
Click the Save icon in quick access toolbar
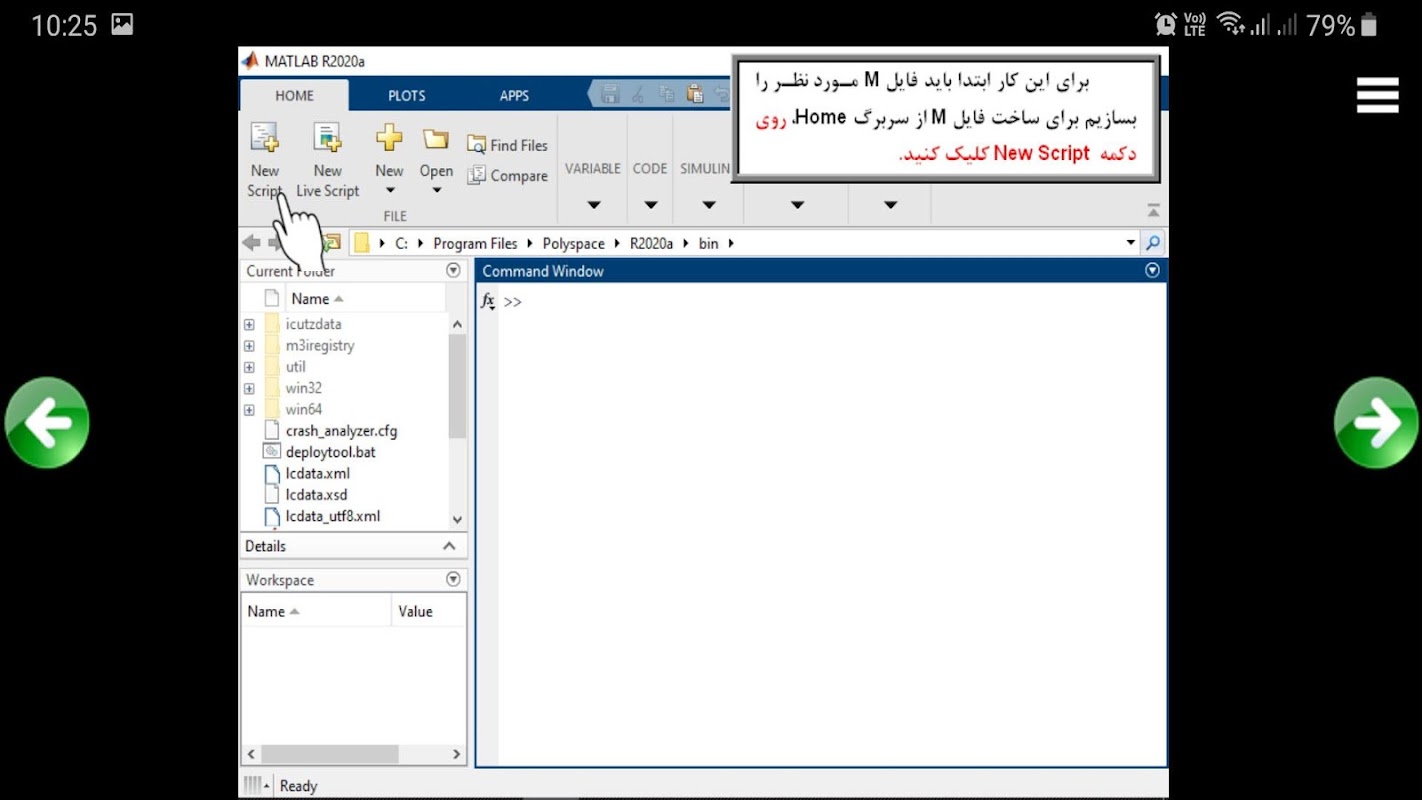point(610,95)
